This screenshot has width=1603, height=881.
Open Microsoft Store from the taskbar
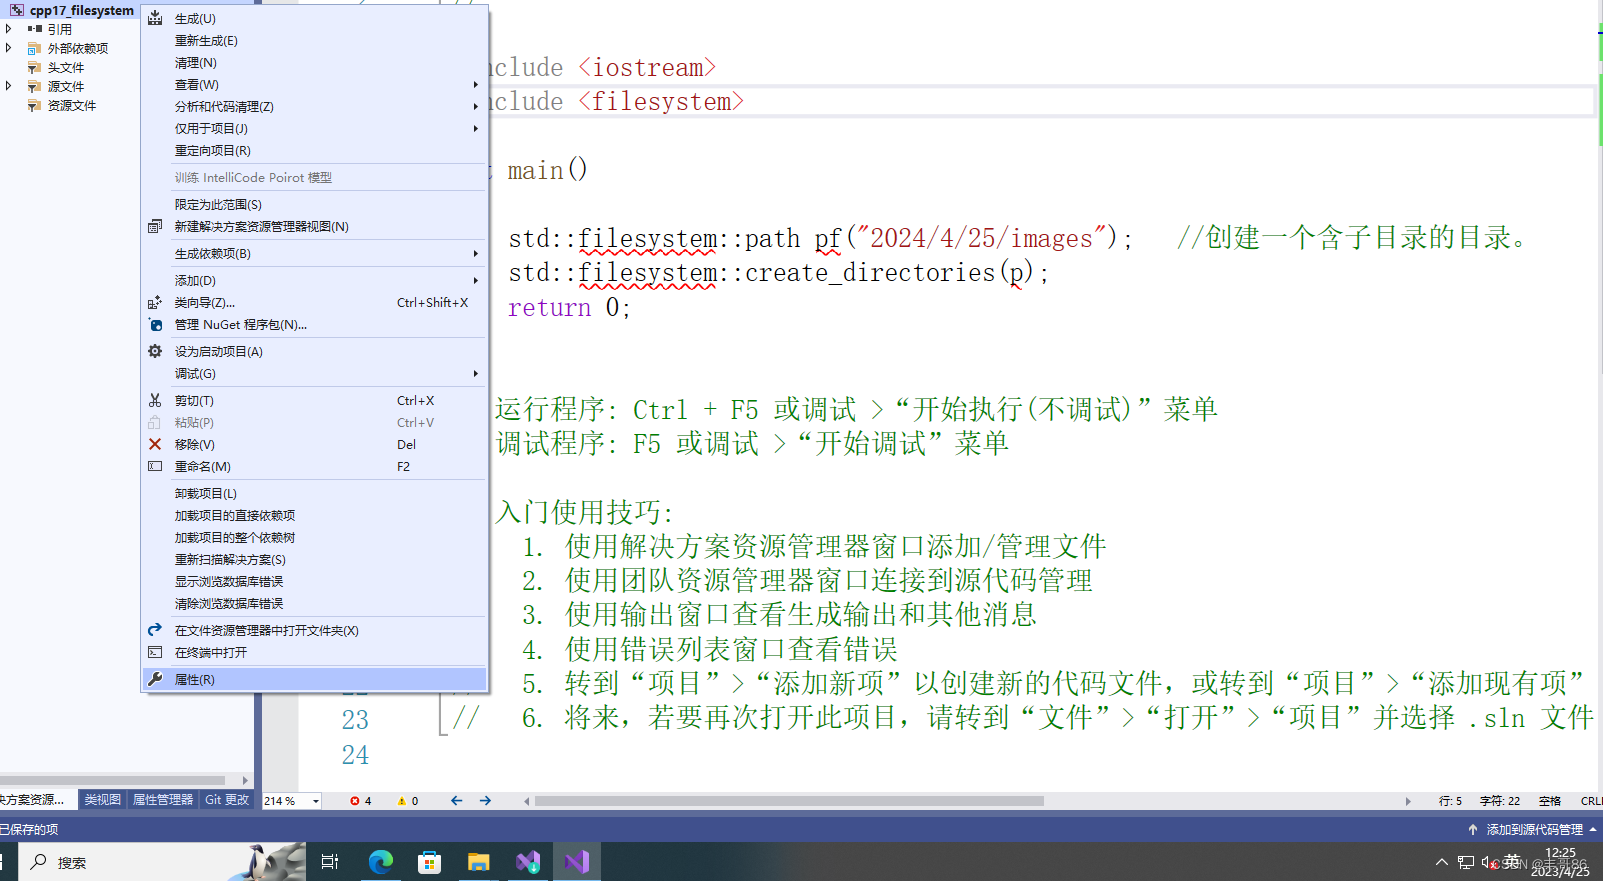coord(430,861)
